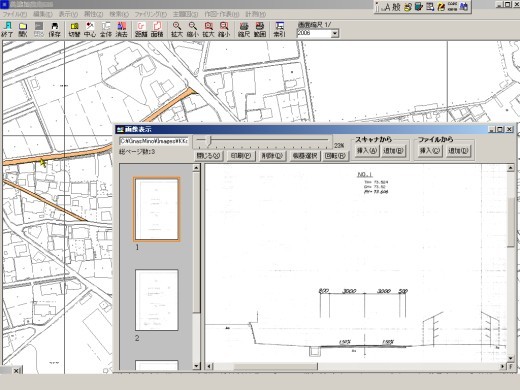This screenshot has height=390, width=520.
Task: Click the 総ページ数:3 page count text
Action: 137,152
